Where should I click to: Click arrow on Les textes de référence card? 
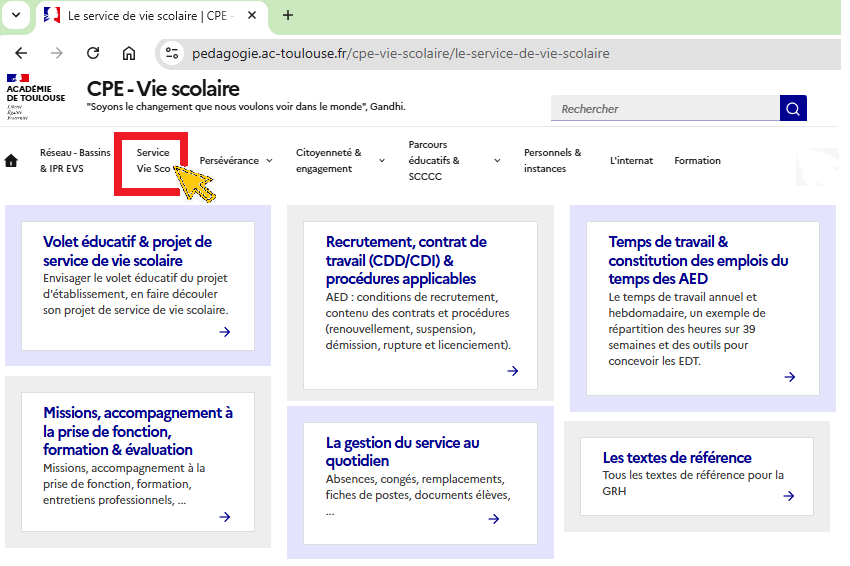pos(789,495)
